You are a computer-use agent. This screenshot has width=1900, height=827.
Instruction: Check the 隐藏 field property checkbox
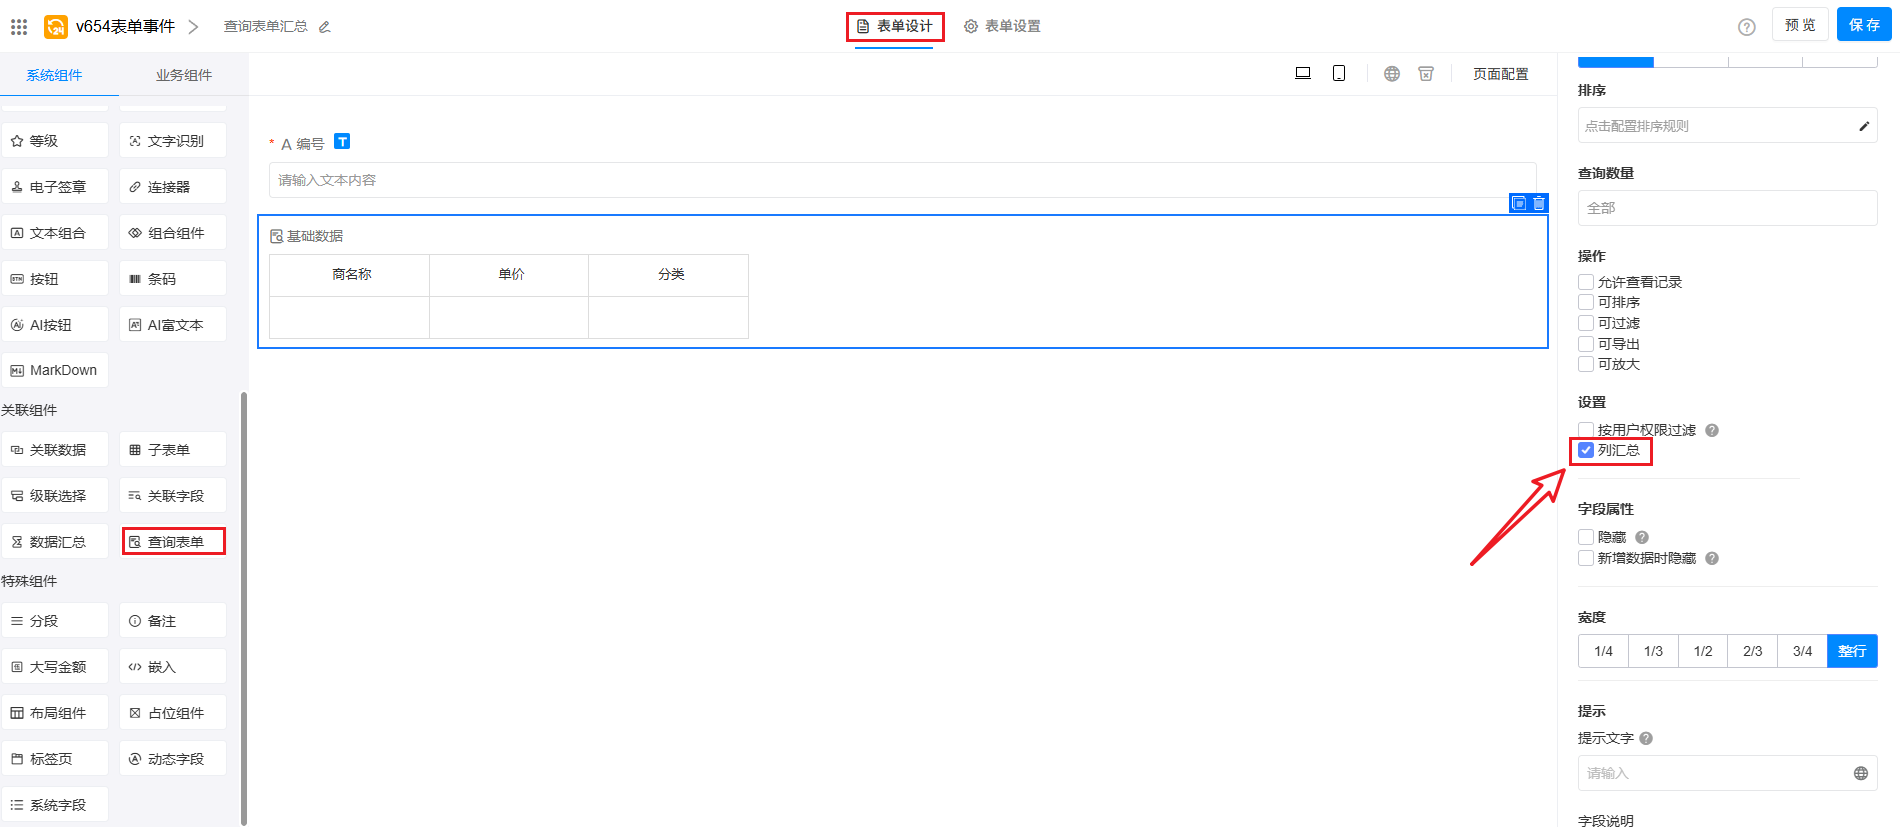point(1586,537)
